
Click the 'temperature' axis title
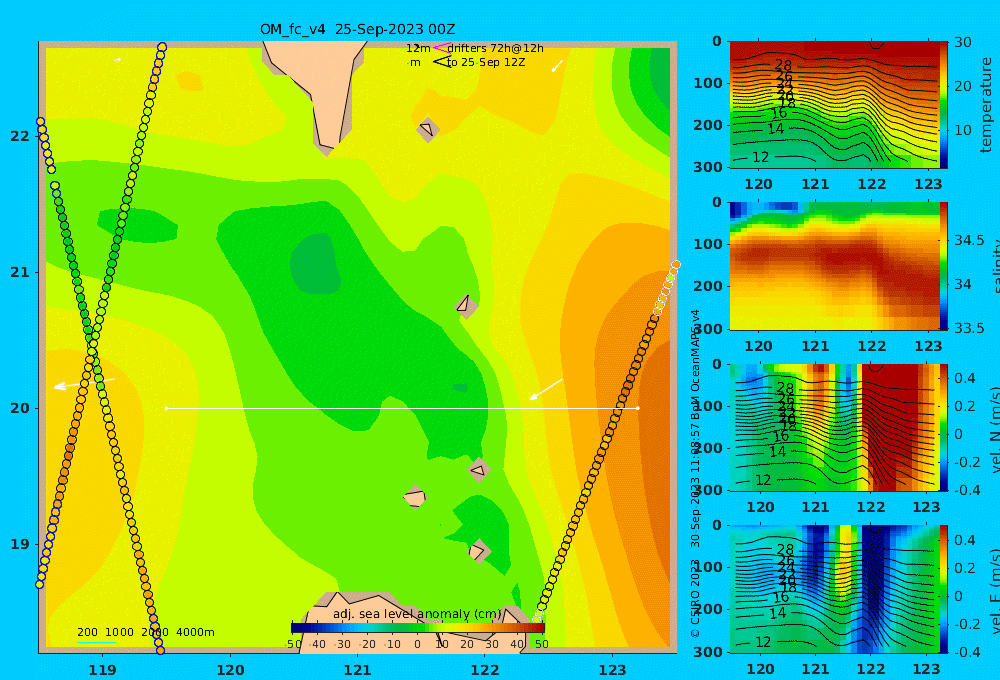tap(986, 105)
